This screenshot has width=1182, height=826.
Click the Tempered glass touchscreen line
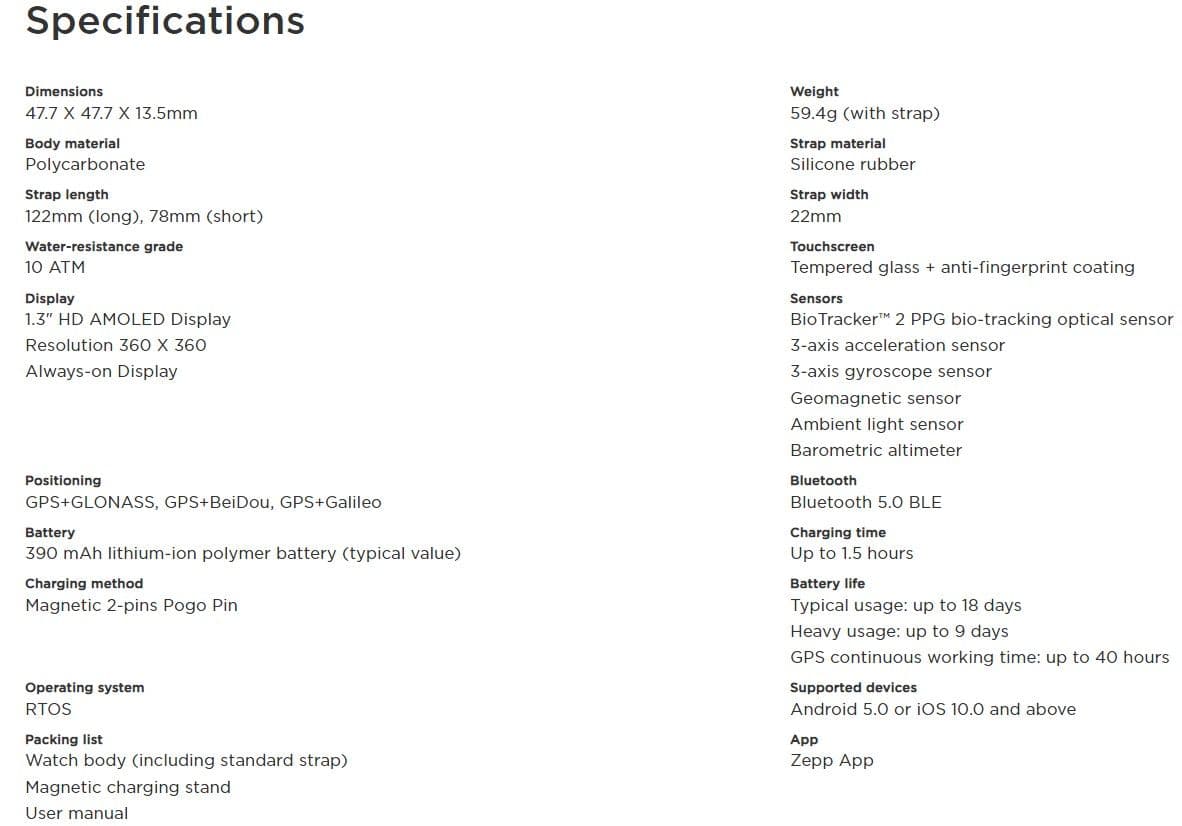tap(962, 267)
